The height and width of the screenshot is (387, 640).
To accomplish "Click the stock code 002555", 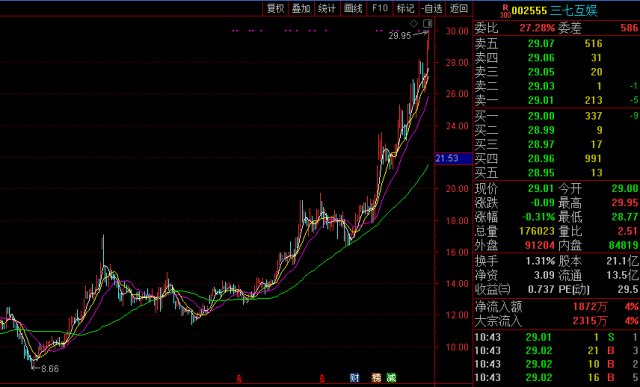I will click(529, 11).
